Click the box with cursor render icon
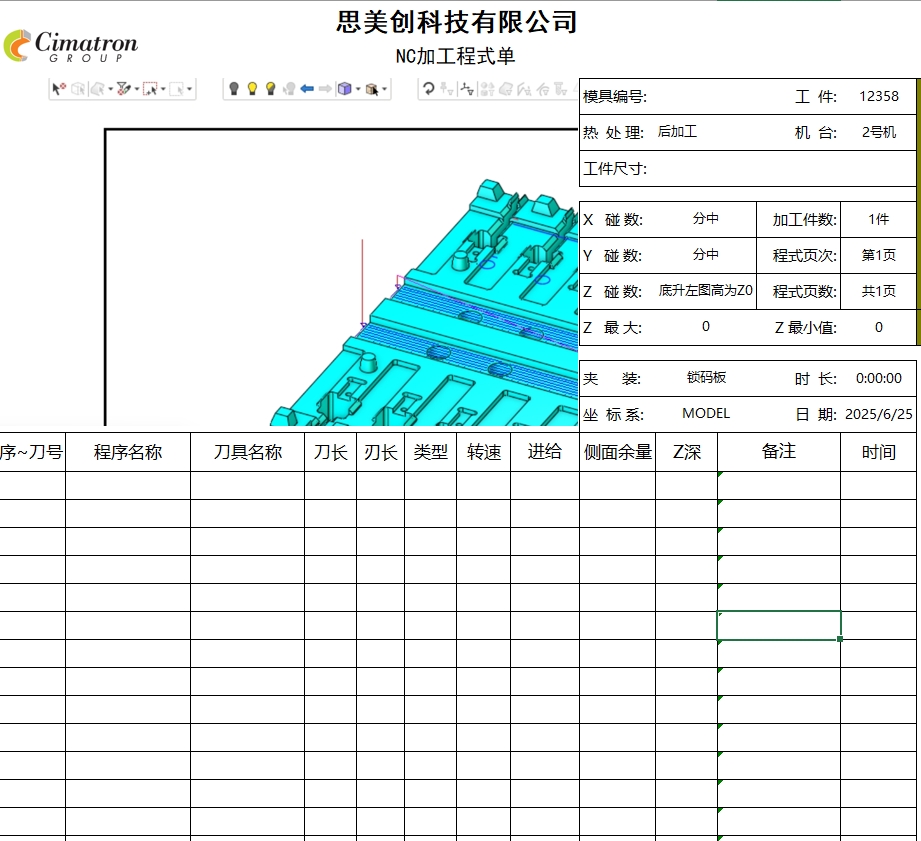The height and width of the screenshot is (841, 921). 372,89
